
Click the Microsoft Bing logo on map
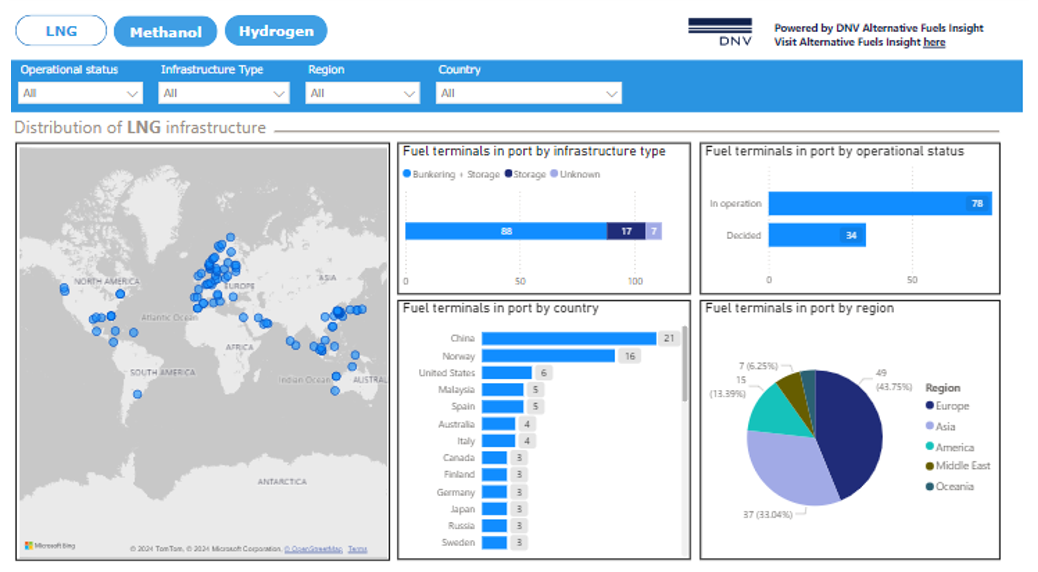50,546
